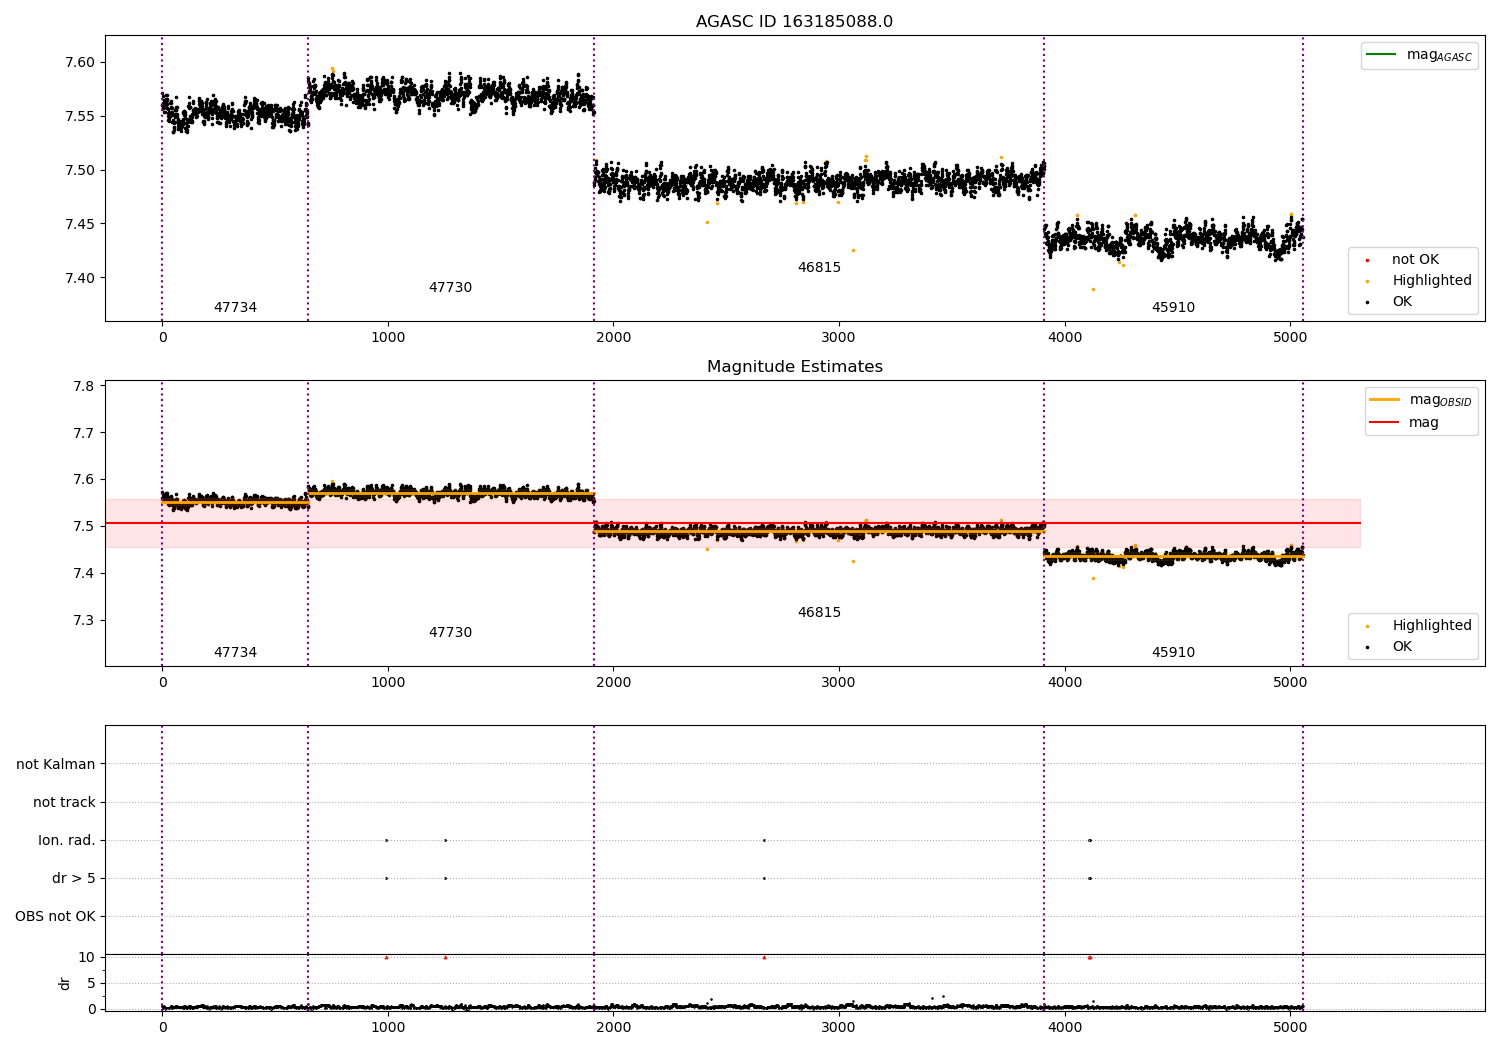Click x-axis tick 4000 under the dr plot
The width and height of the screenshot is (1500, 1050).
1064,1028
